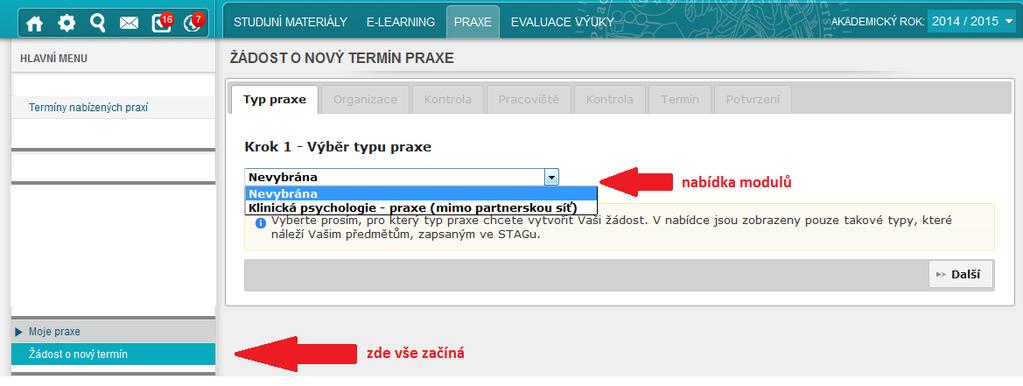Viewport: 1023px width, 386px height.
Task: Open notifications icon with badge 16
Action: [x=162, y=22]
